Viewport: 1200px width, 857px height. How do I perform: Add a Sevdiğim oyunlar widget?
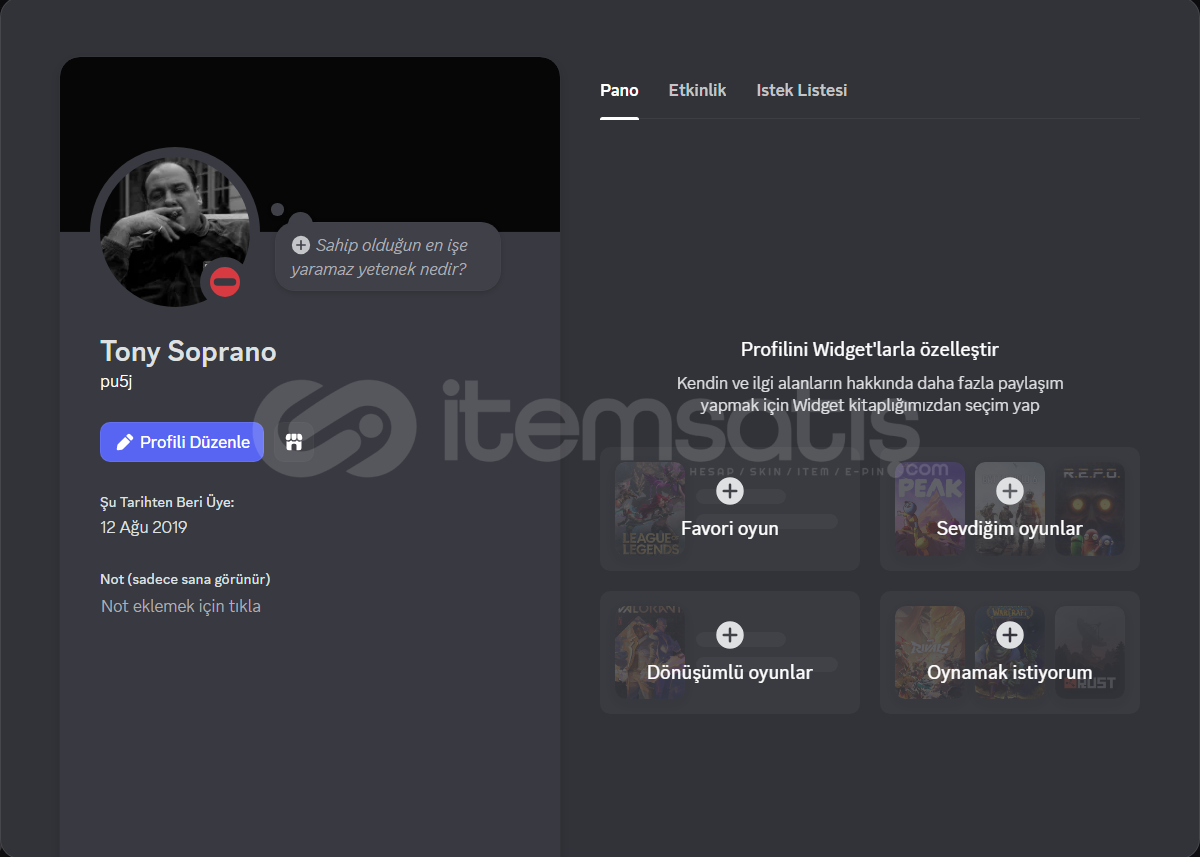pos(1010,509)
